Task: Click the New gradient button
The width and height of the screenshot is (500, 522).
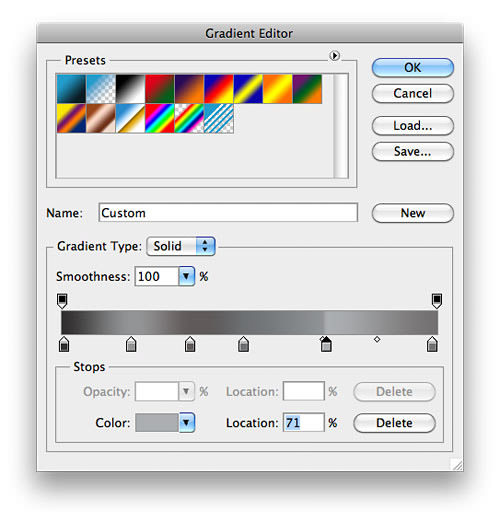Action: 413,213
